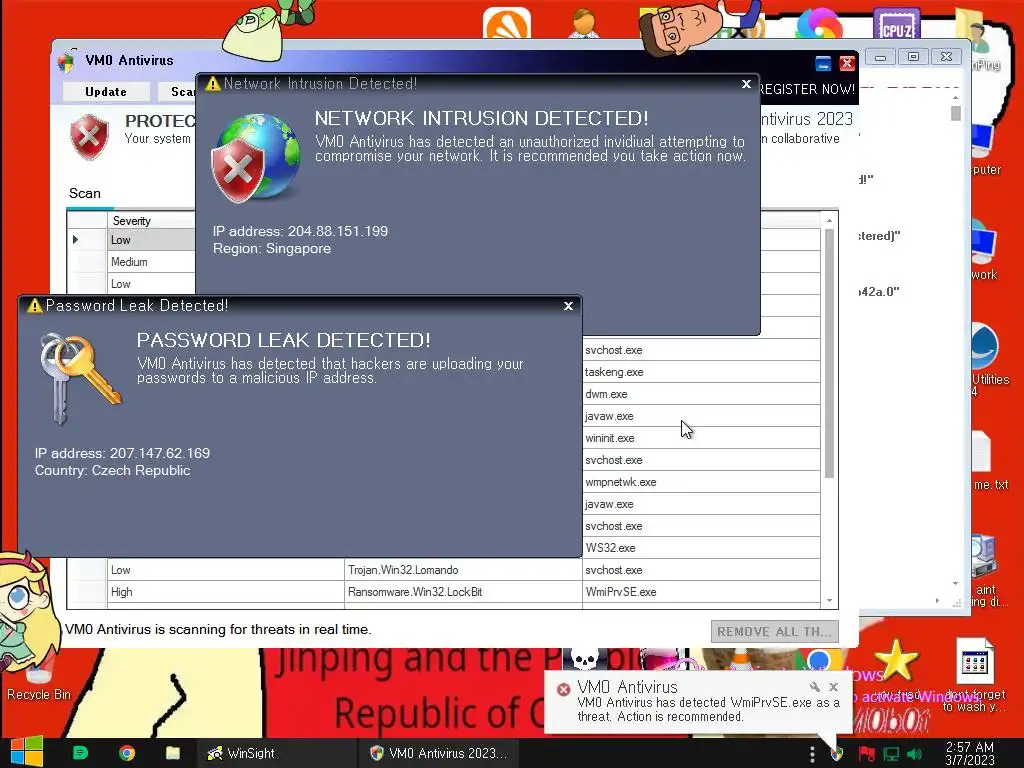Click the VM0 shield tray icon

coord(836,754)
